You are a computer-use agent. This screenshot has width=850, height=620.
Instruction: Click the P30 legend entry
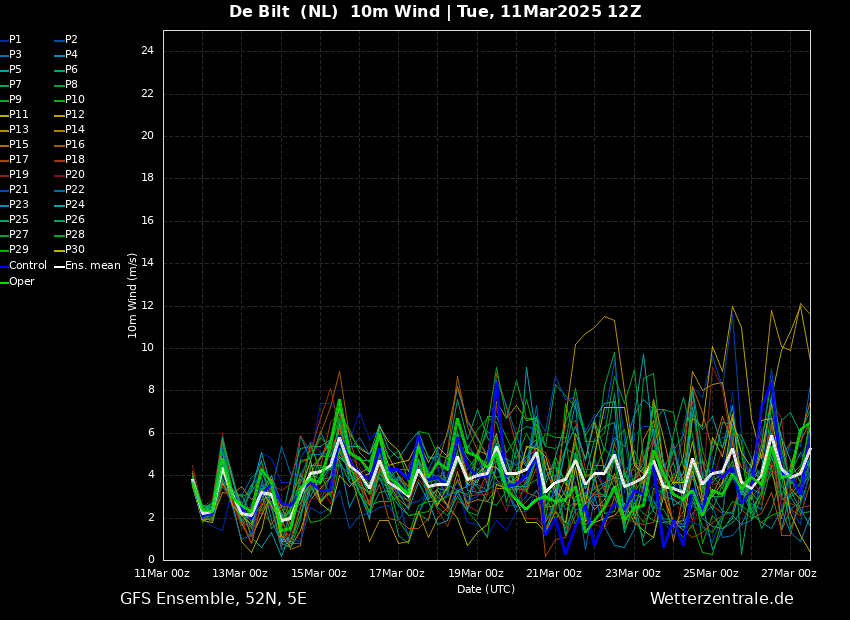[69, 250]
